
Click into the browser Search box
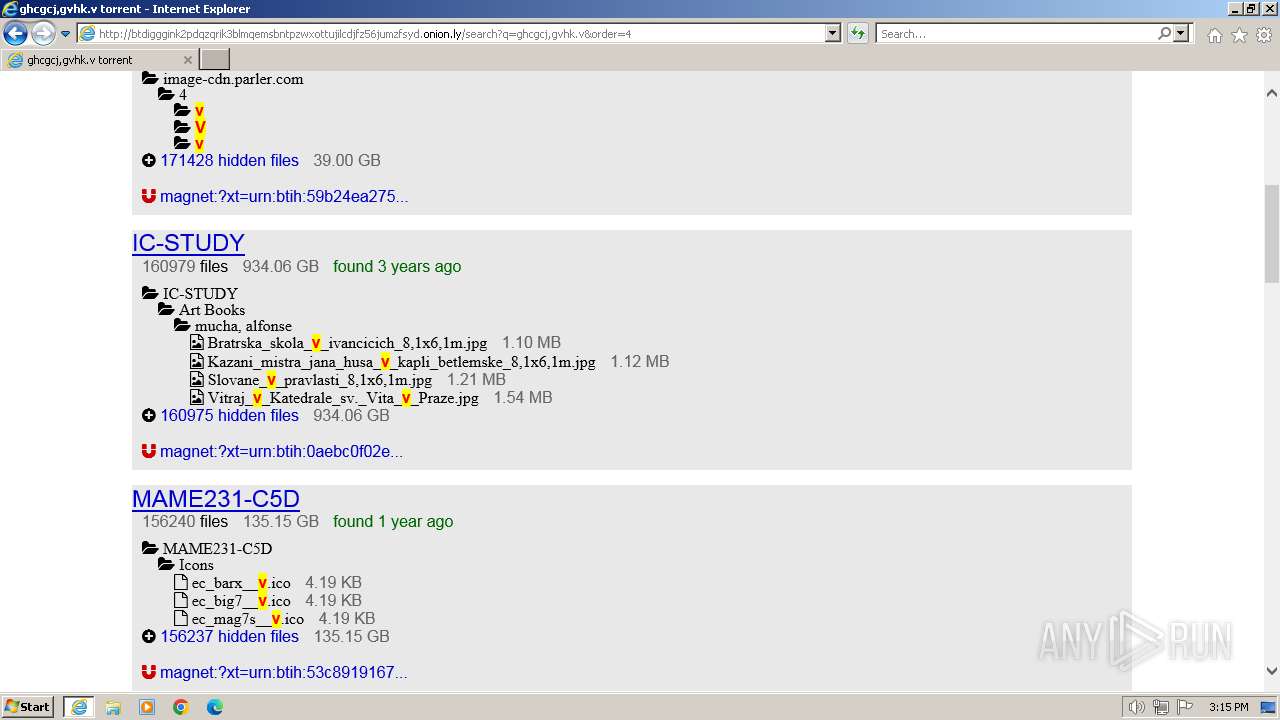1016,33
